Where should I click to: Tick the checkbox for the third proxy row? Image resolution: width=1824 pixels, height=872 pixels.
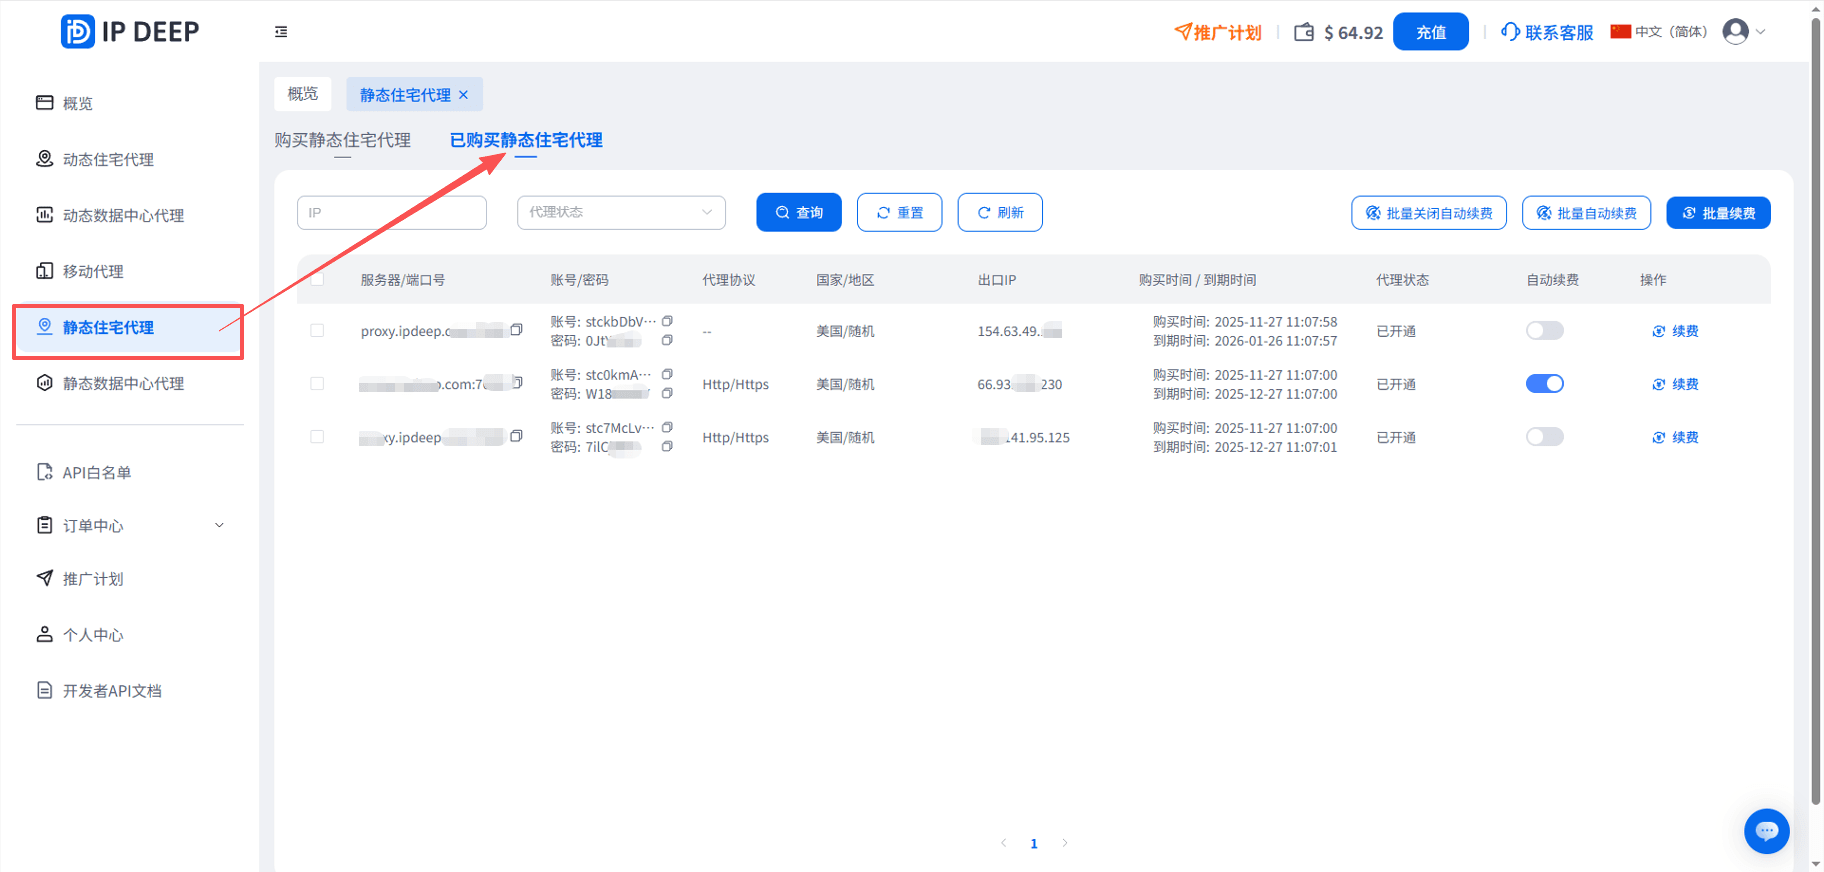click(x=317, y=437)
